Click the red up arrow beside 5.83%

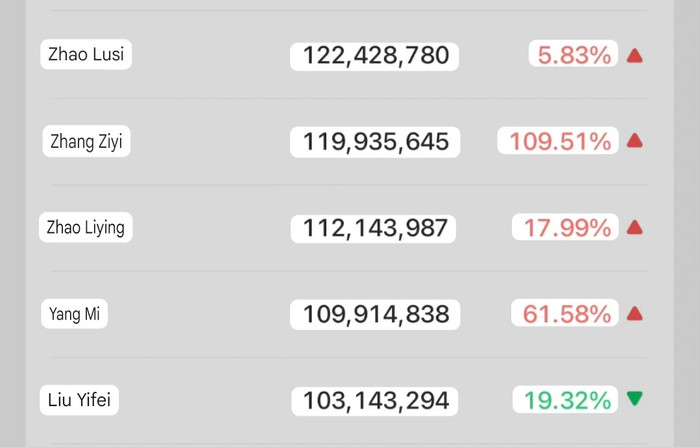click(x=634, y=56)
